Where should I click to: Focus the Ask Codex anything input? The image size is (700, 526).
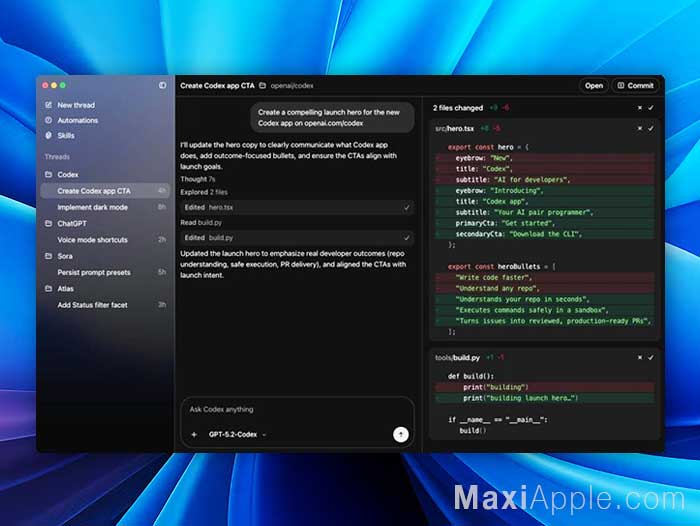297,409
